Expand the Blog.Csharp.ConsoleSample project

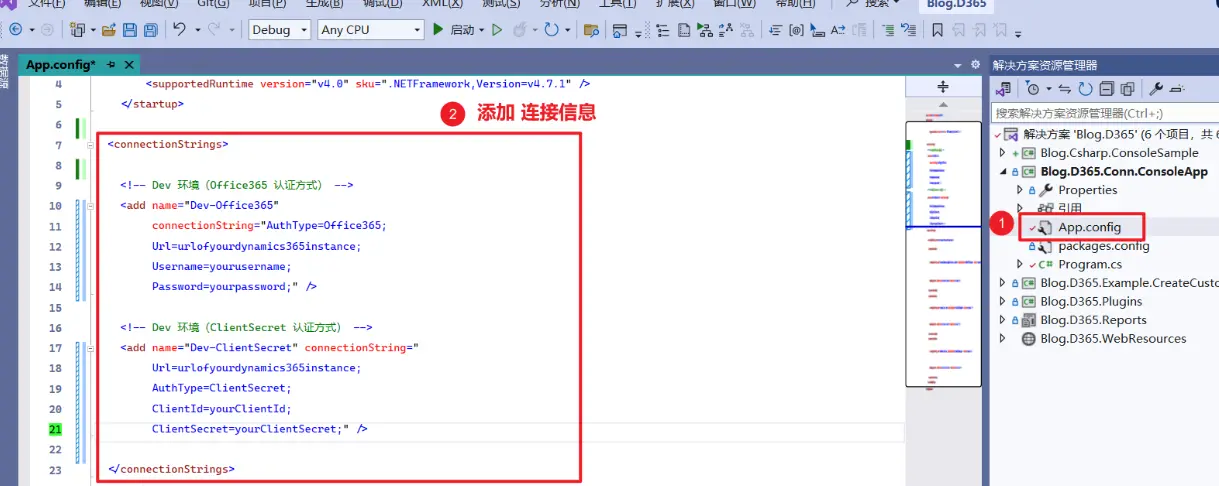click(1003, 153)
